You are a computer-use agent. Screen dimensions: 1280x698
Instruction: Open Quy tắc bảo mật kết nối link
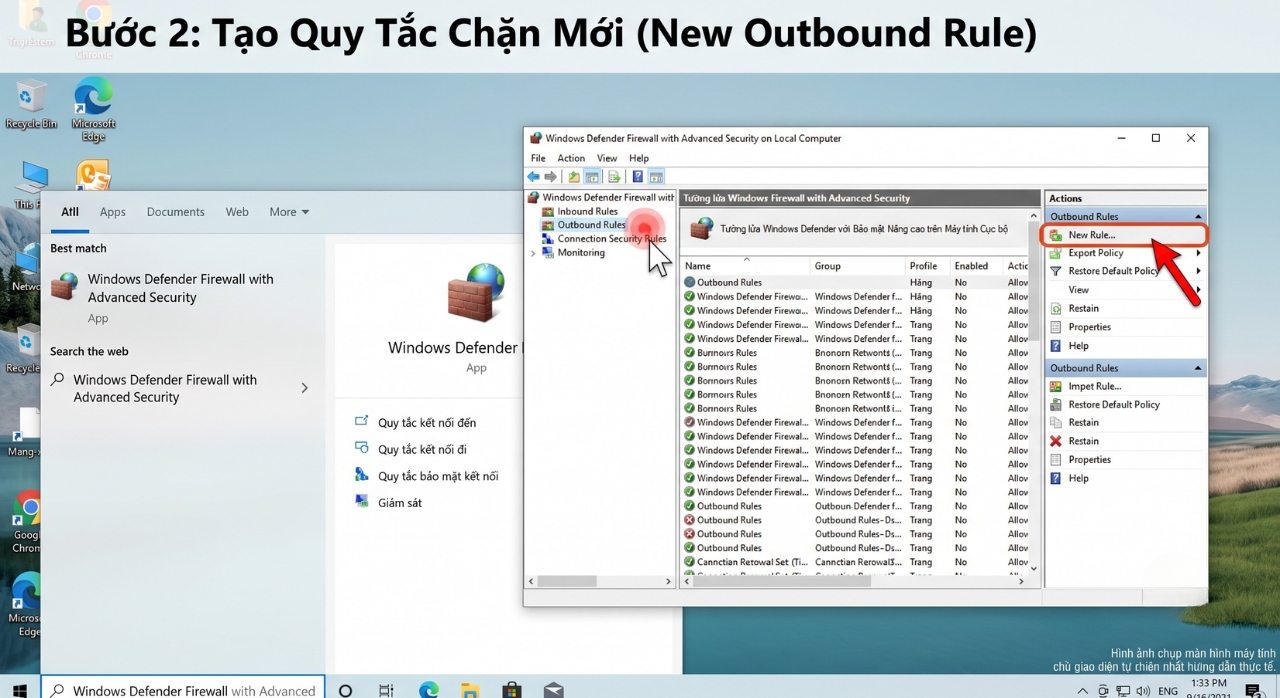[x=438, y=476]
